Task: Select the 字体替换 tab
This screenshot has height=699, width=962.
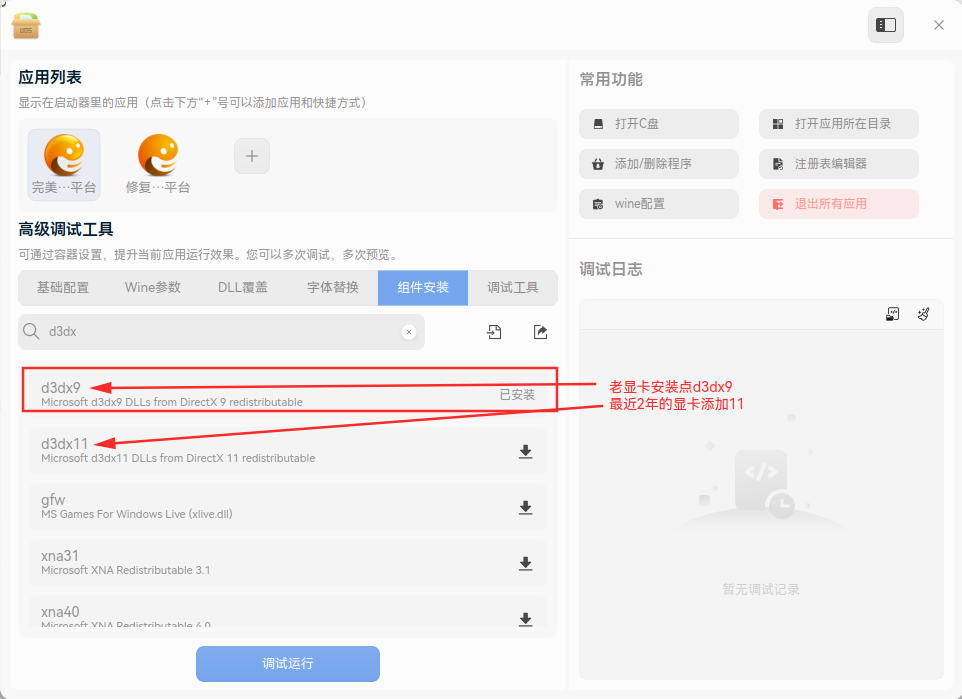Action: coord(333,288)
